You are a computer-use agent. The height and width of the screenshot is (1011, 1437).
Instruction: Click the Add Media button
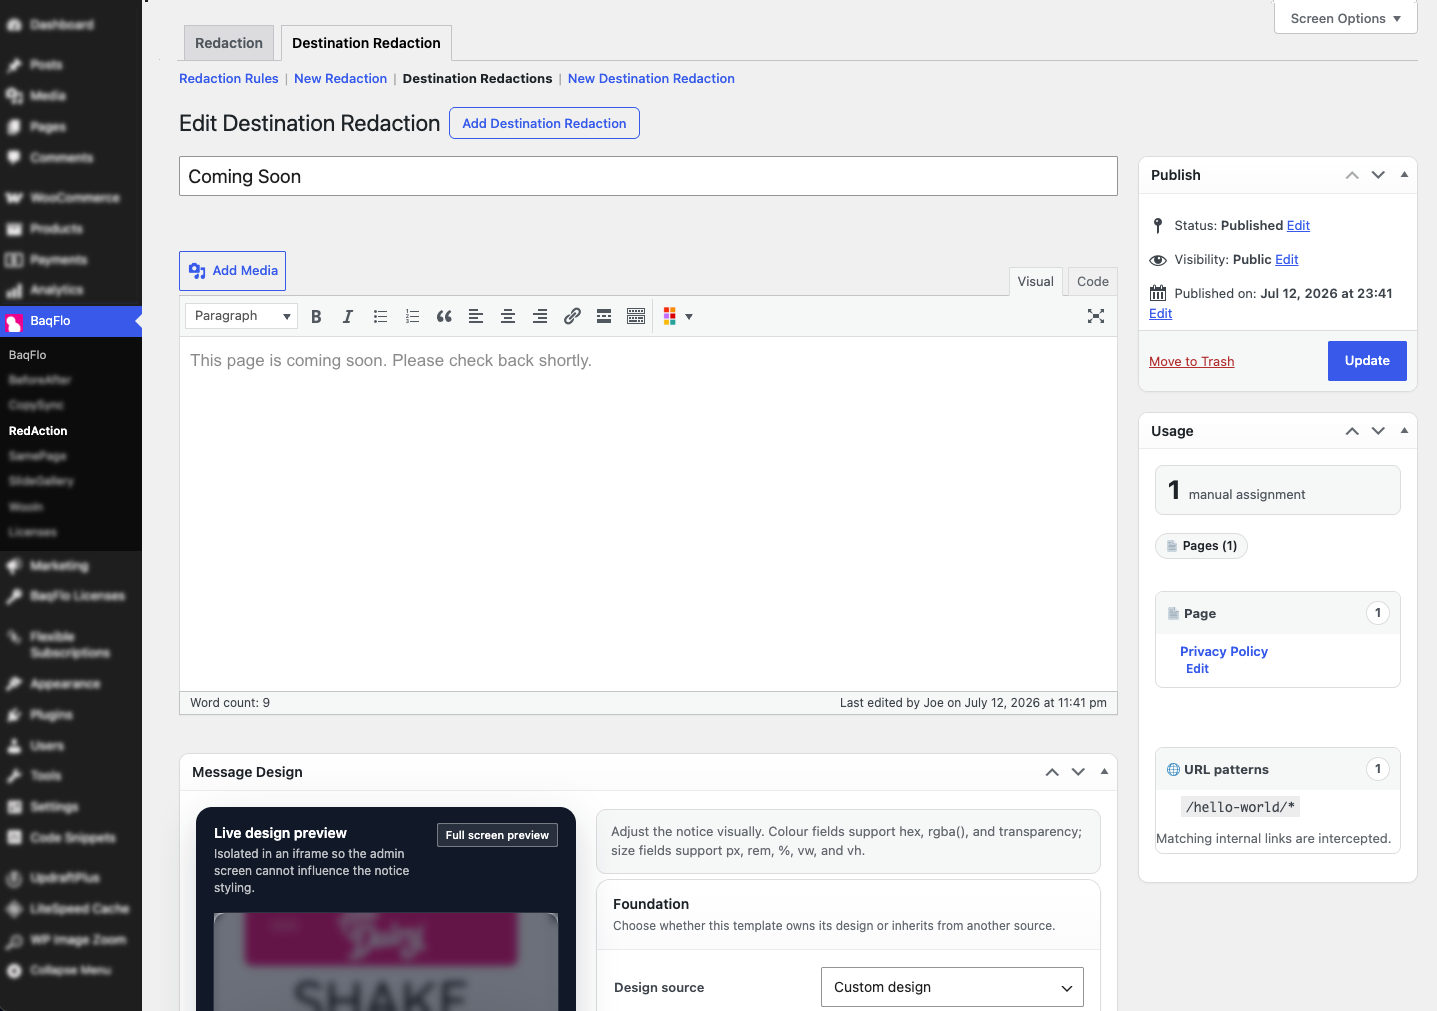pyautogui.click(x=233, y=271)
